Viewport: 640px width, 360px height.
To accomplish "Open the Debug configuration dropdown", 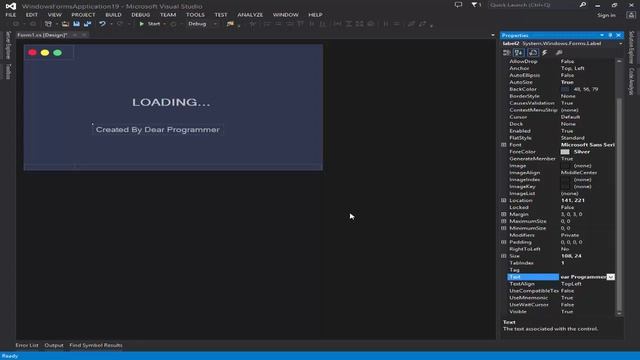I will pos(215,24).
